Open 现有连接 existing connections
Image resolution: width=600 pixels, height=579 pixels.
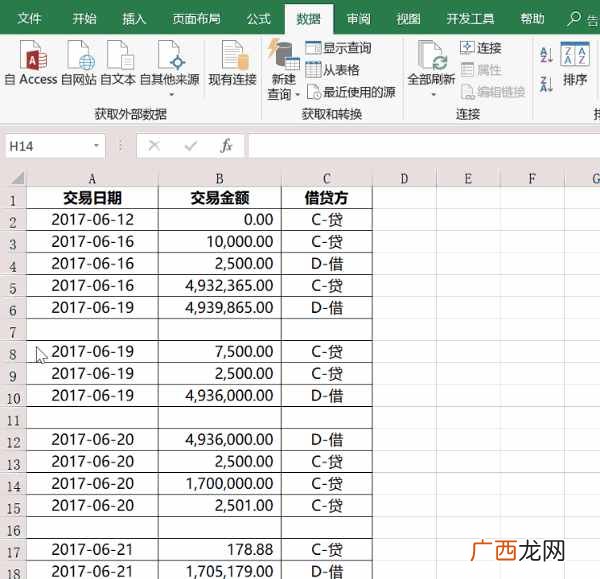[233, 63]
